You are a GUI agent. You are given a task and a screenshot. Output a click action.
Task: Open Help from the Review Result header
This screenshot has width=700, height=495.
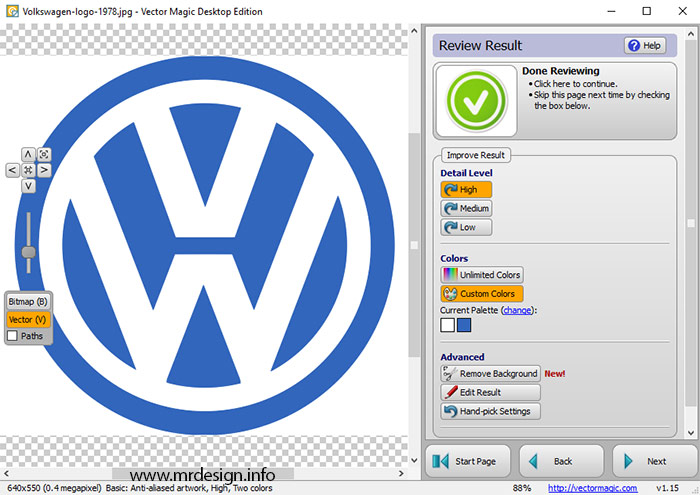tap(645, 46)
